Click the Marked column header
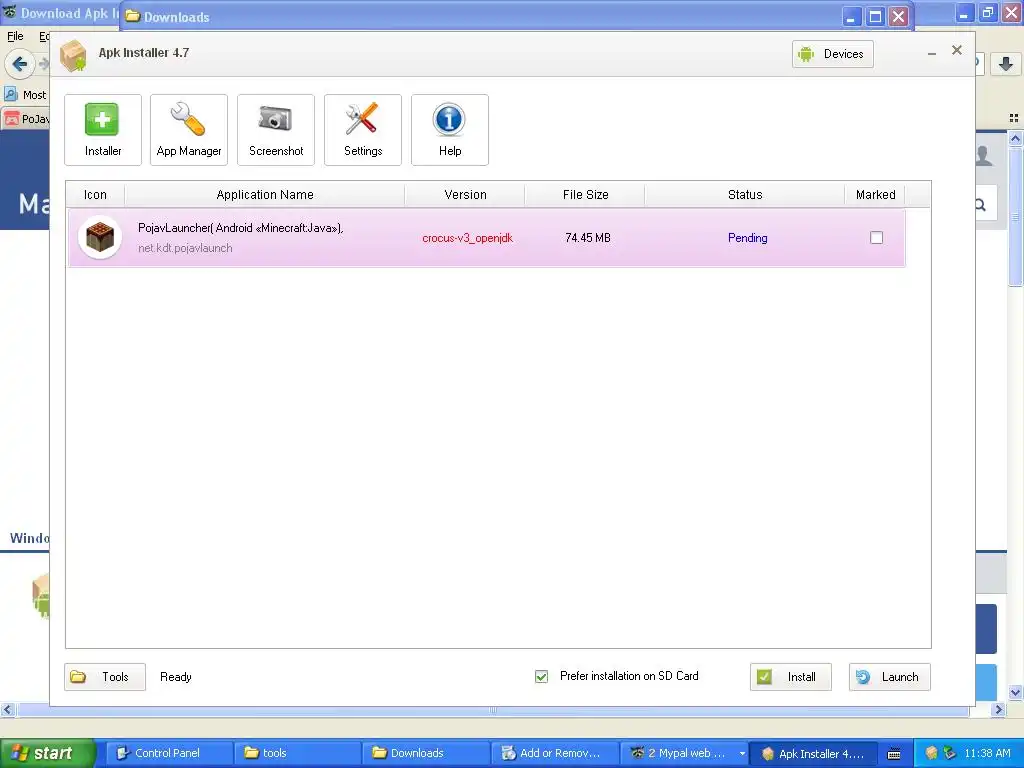1024x768 pixels. tap(875, 195)
